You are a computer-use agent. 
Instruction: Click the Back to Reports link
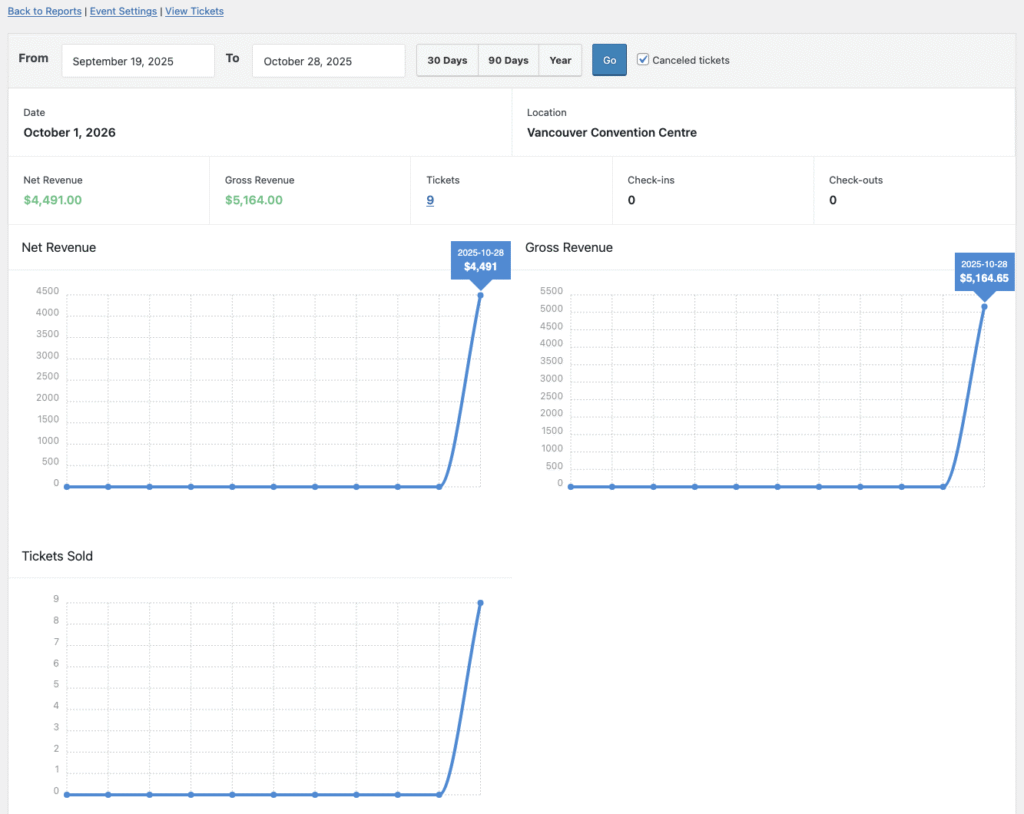click(x=44, y=11)
